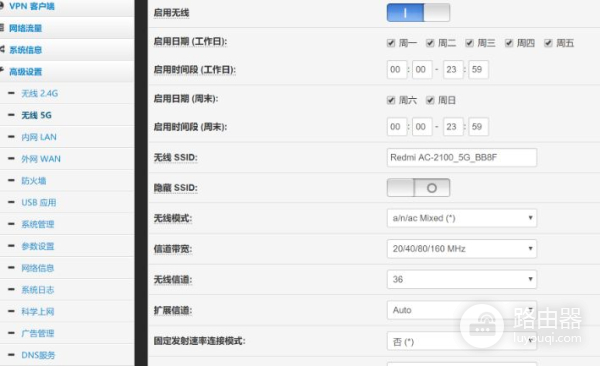600x366 pixels.
Task: Open the 无线信道 dropdown showing 36
Action: click(x=462, y=279)
